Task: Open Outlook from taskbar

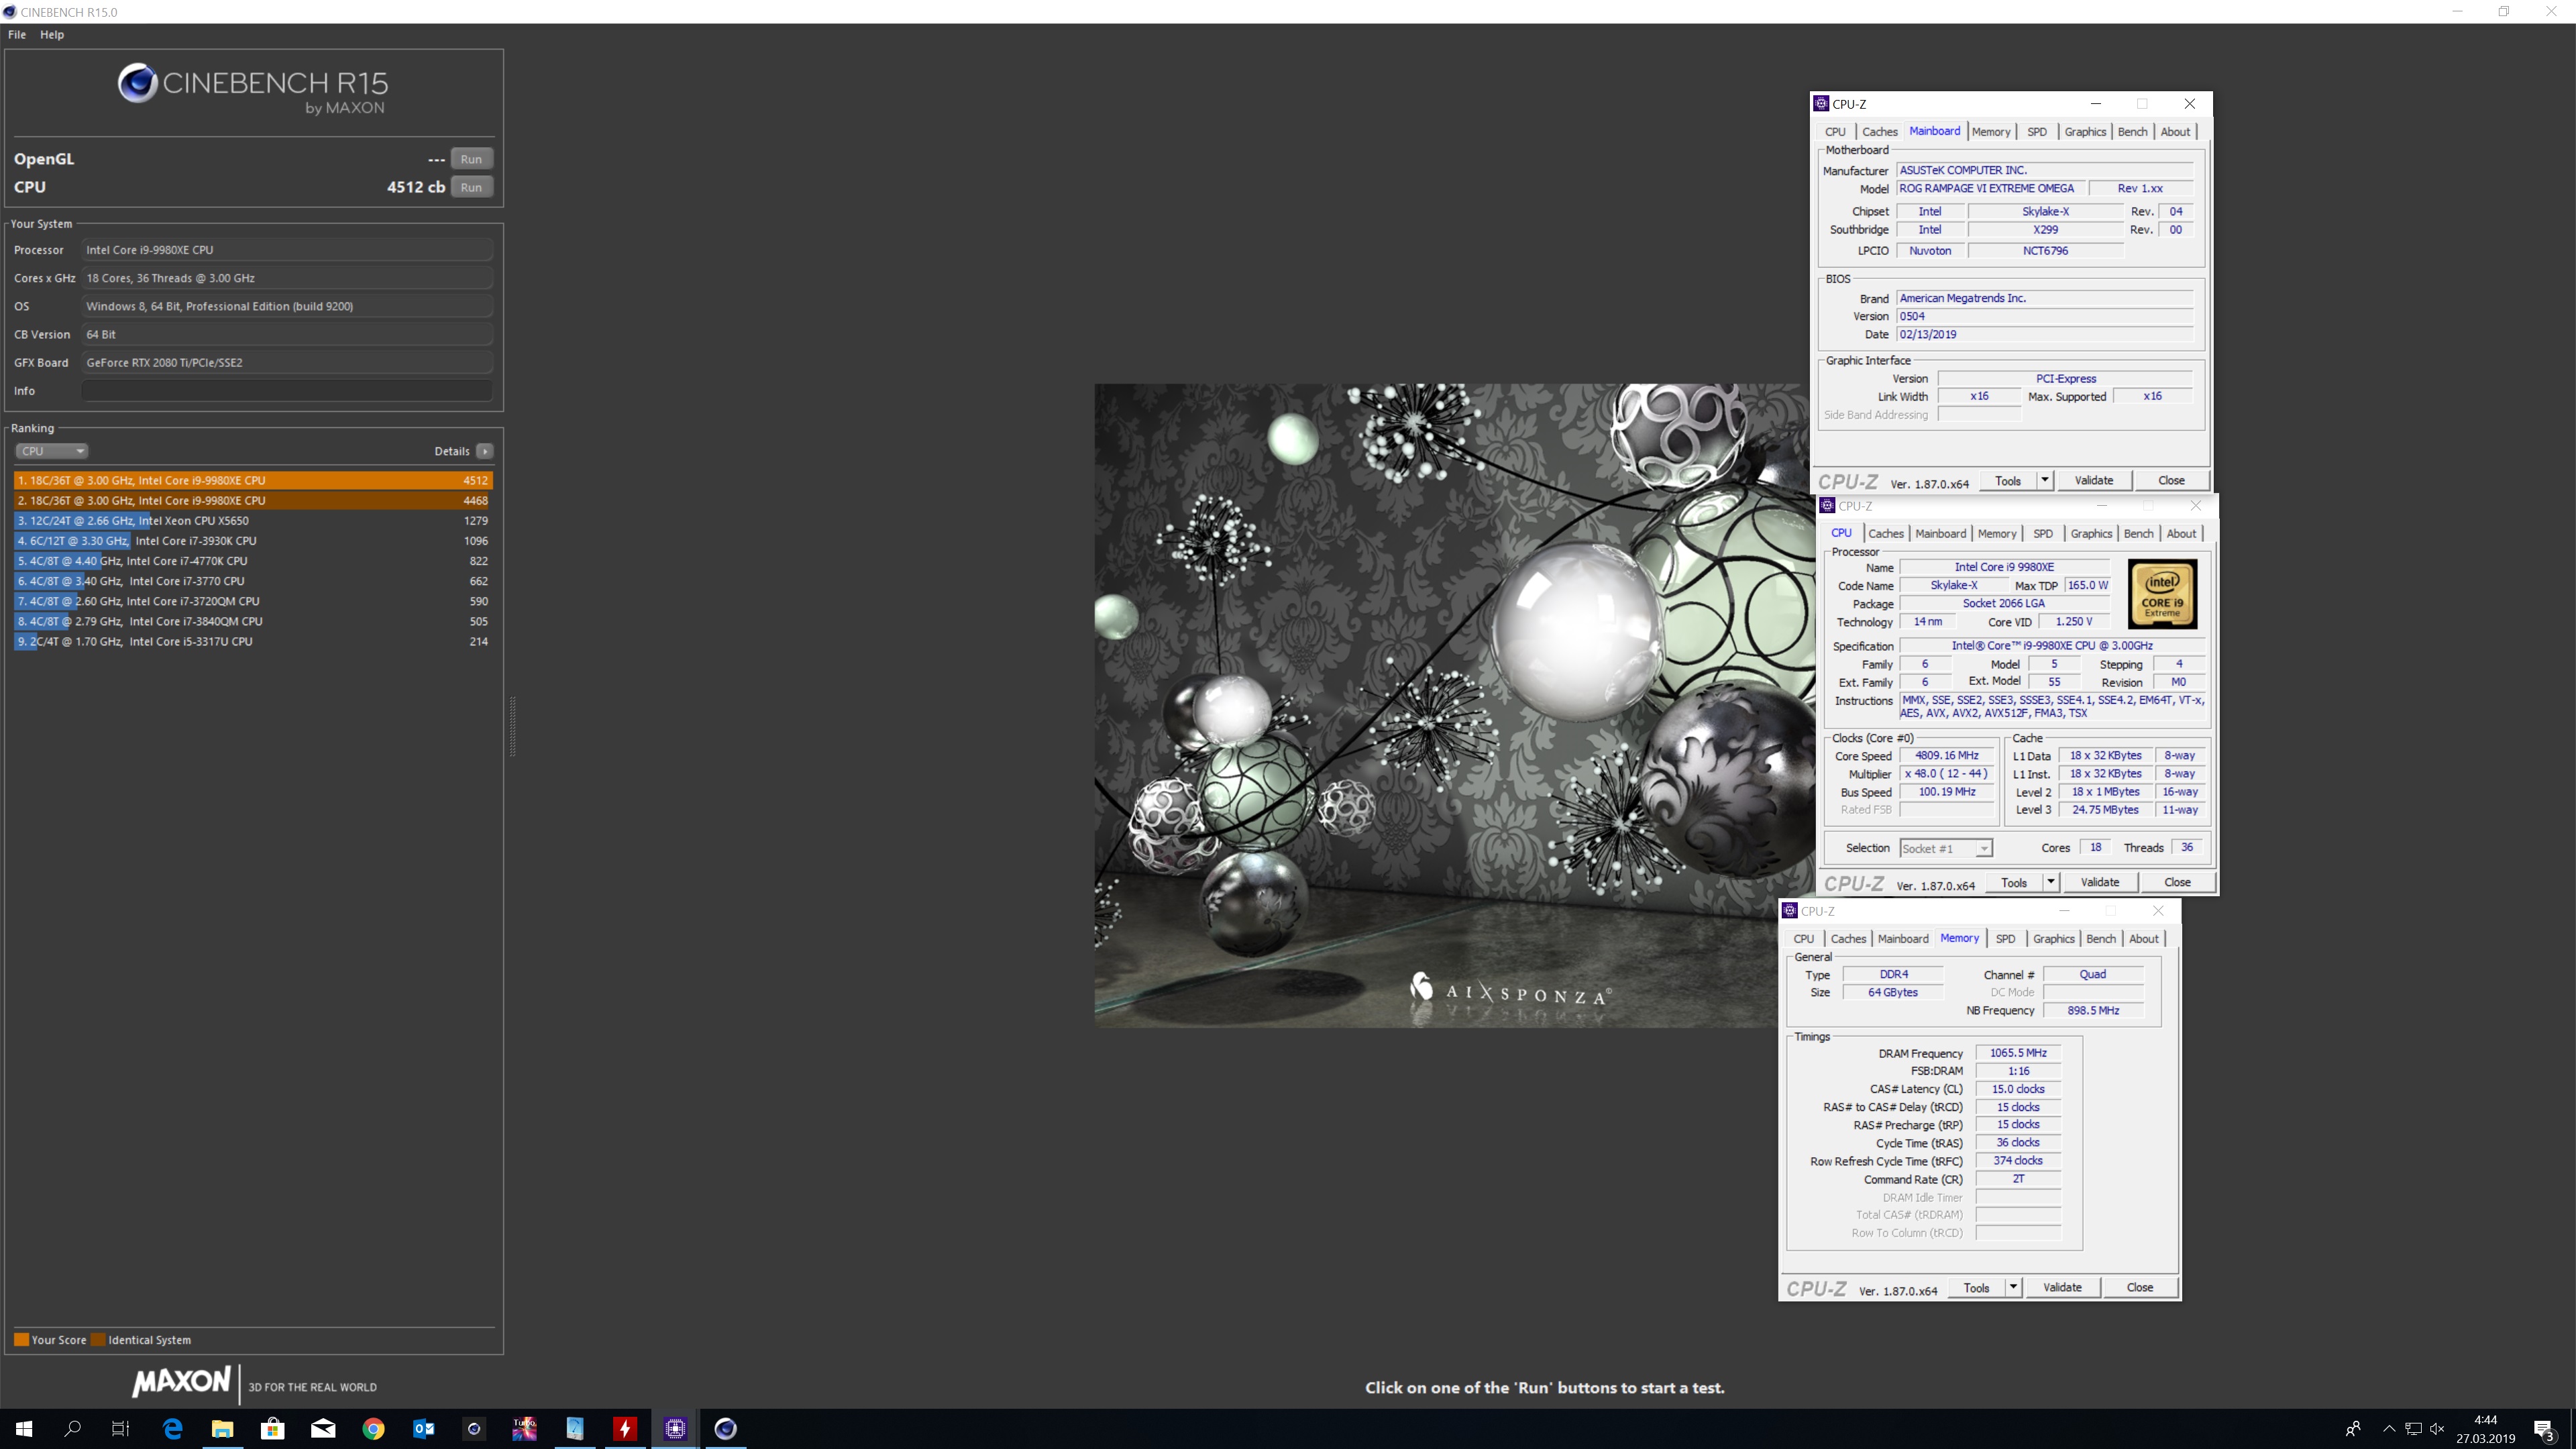Action: tap(423, 1429)
